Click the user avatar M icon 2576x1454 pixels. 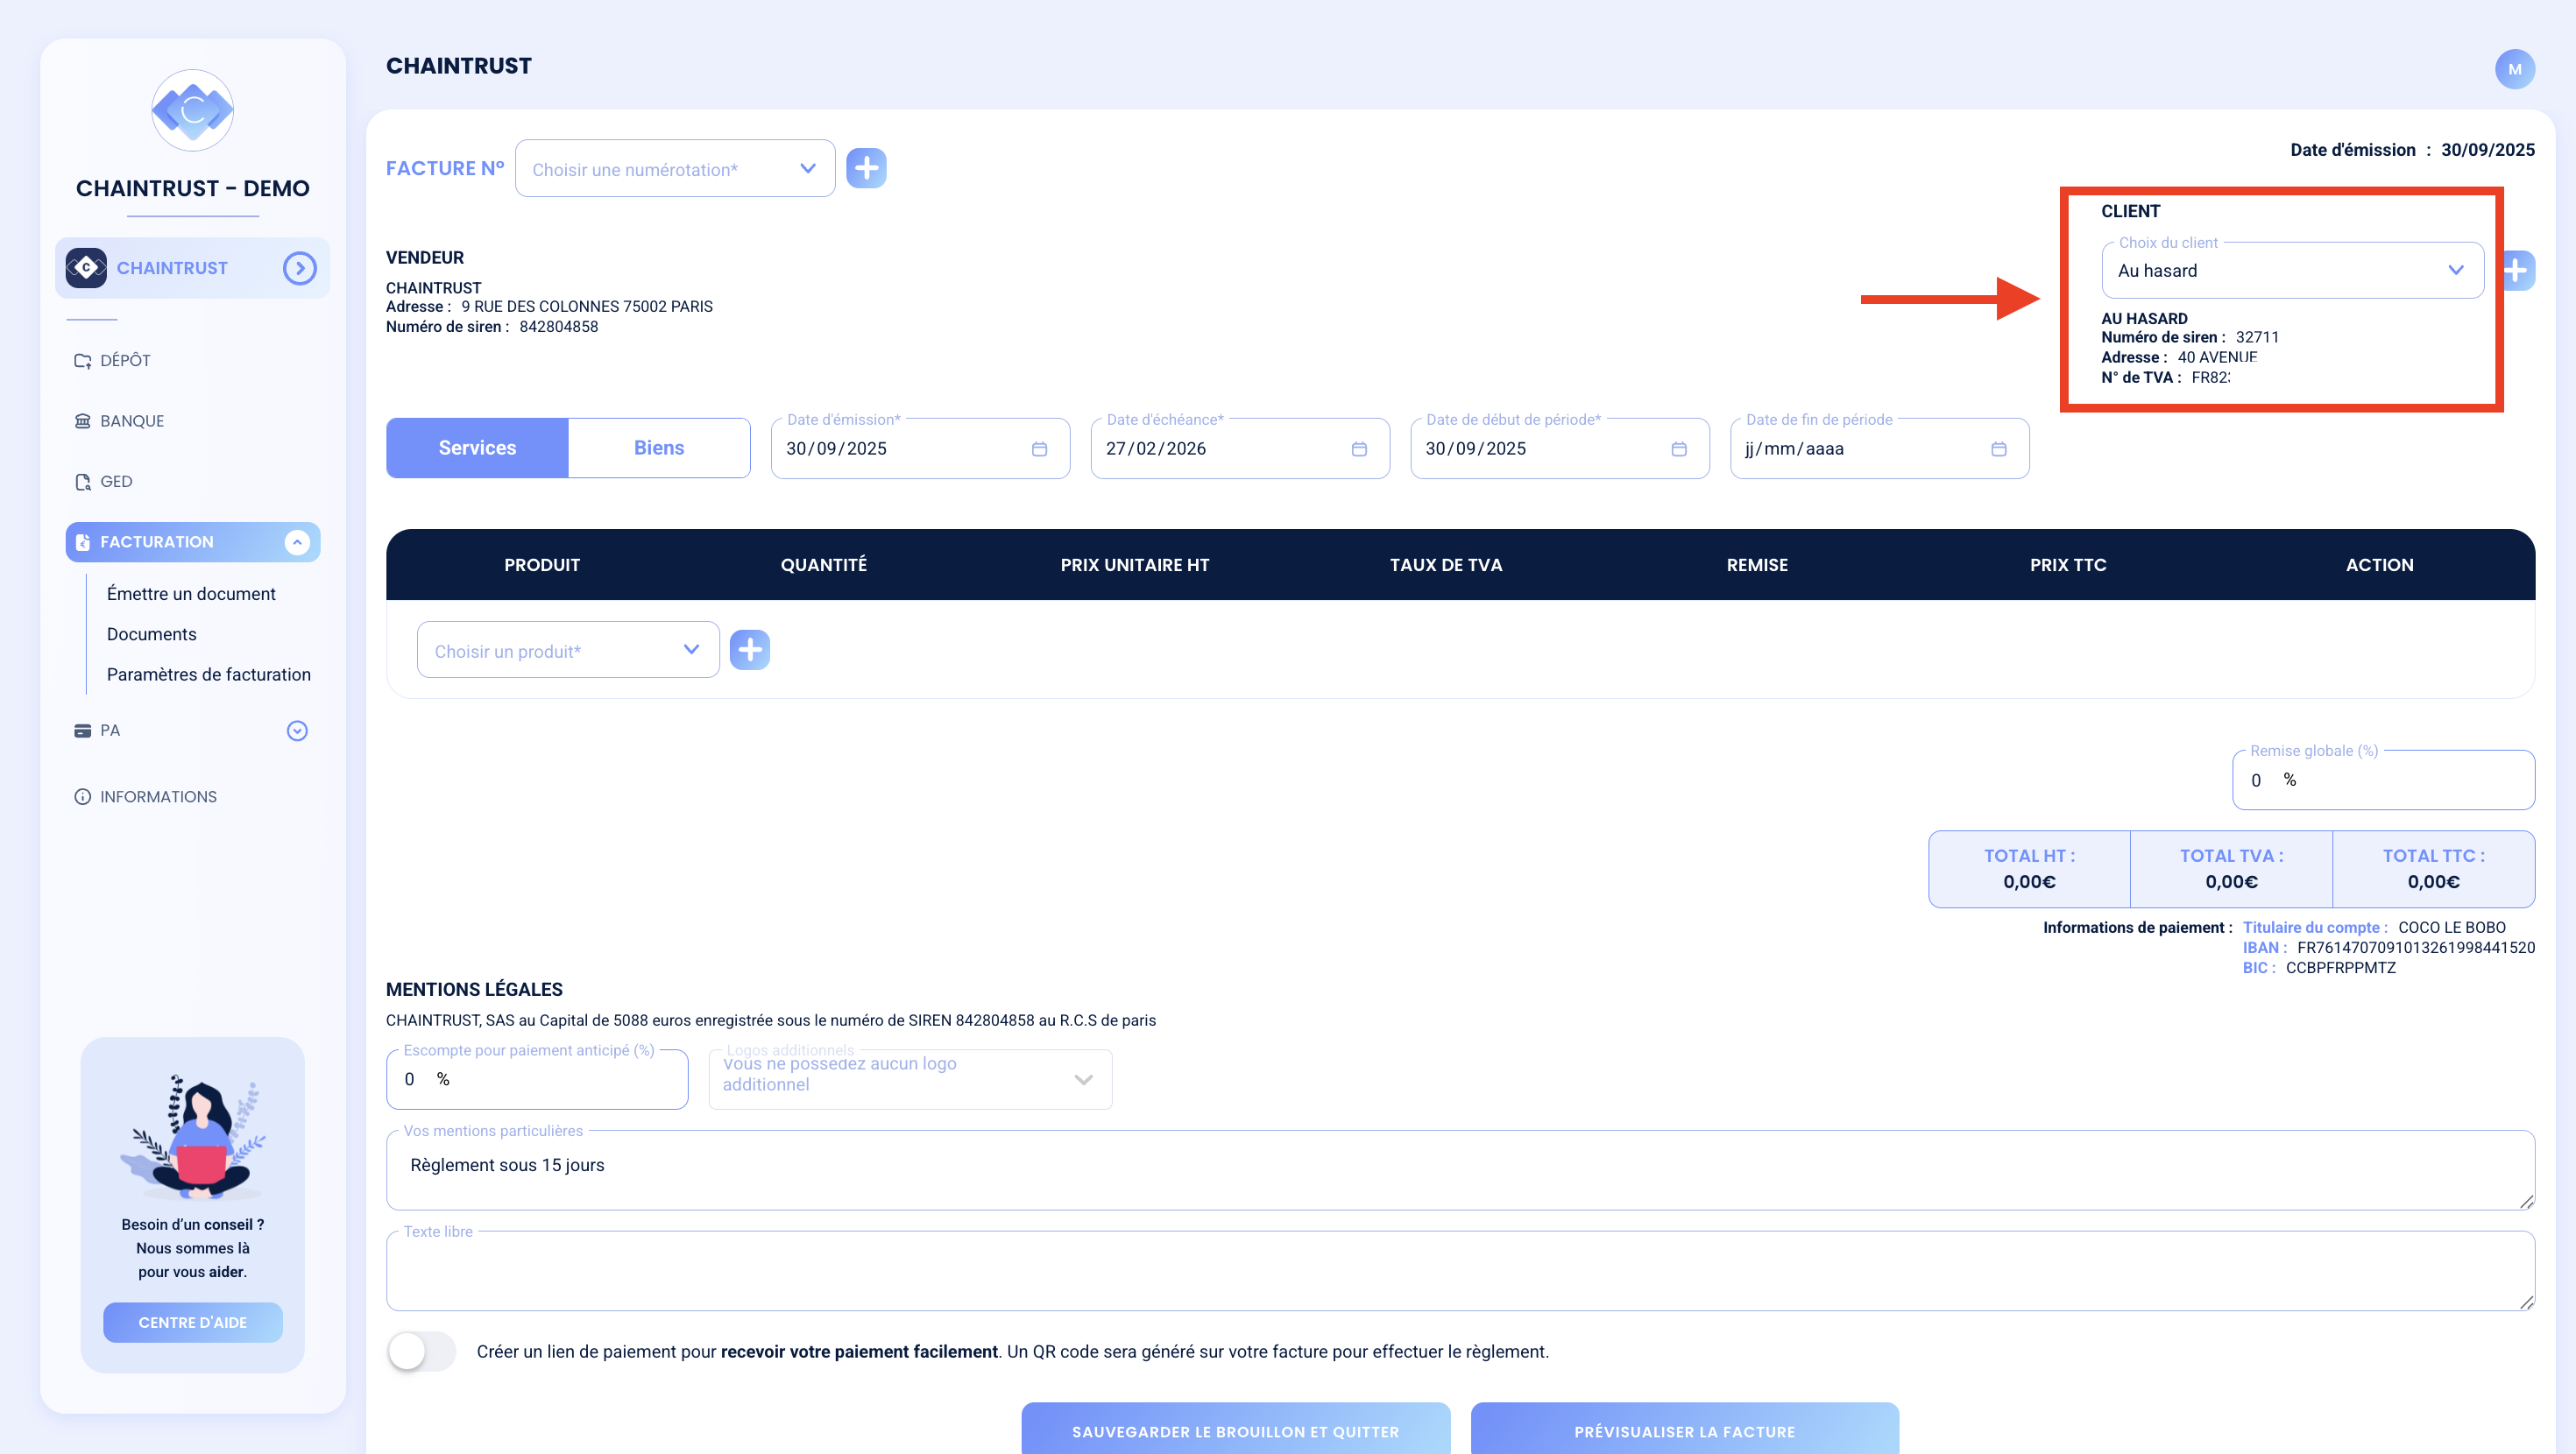click(x=2514, y=69)
